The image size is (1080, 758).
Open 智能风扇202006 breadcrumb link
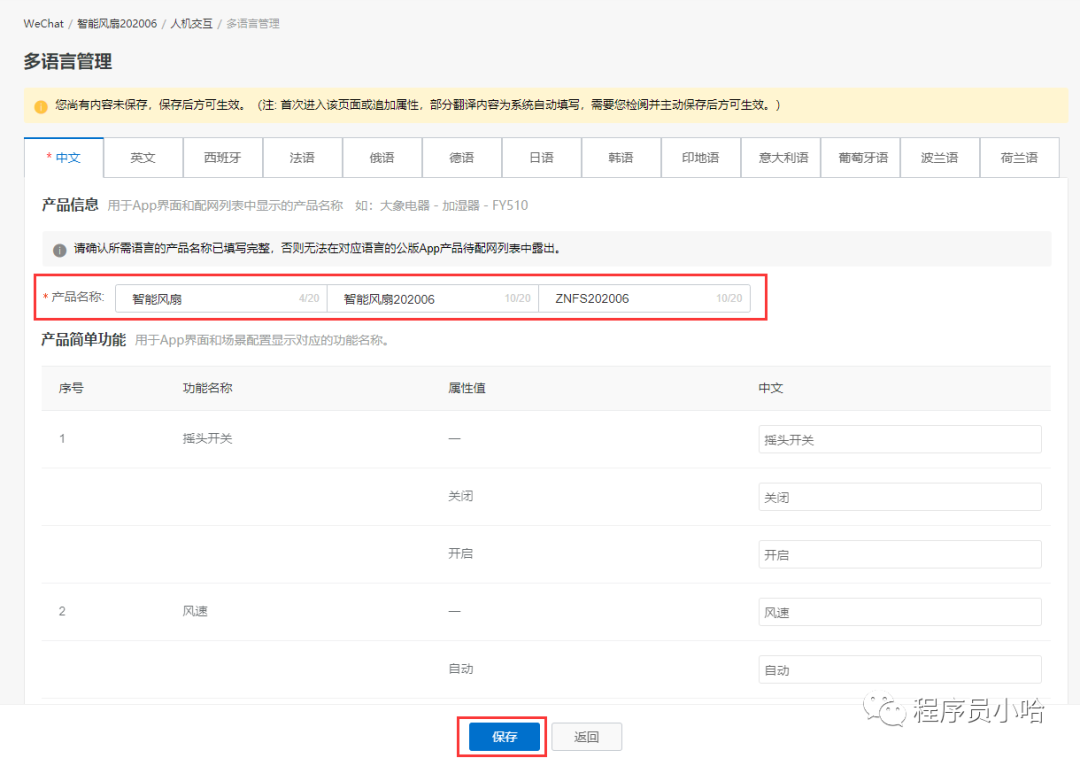pyautogui.click(x=117, y=23)
